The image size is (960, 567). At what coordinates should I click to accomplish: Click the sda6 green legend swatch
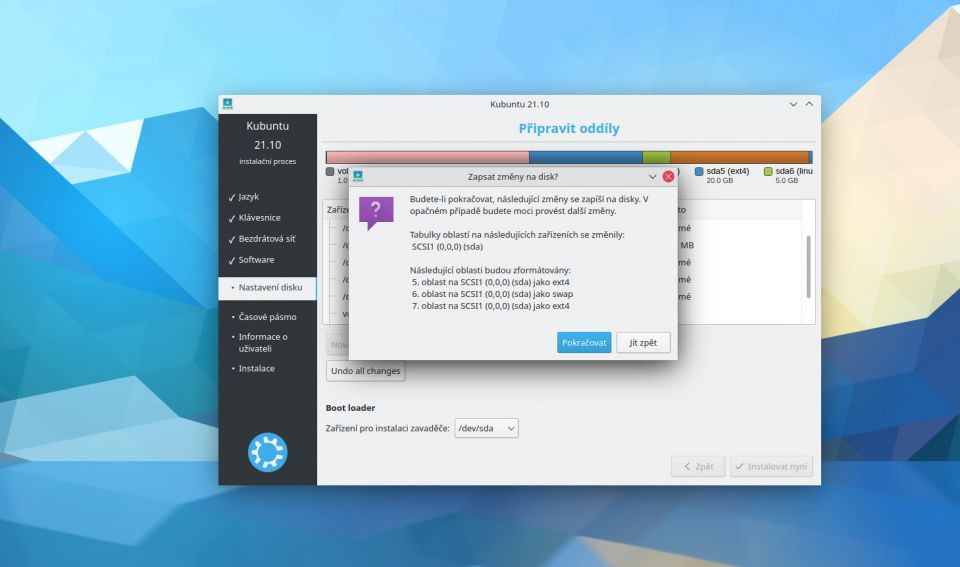point(768,171)
